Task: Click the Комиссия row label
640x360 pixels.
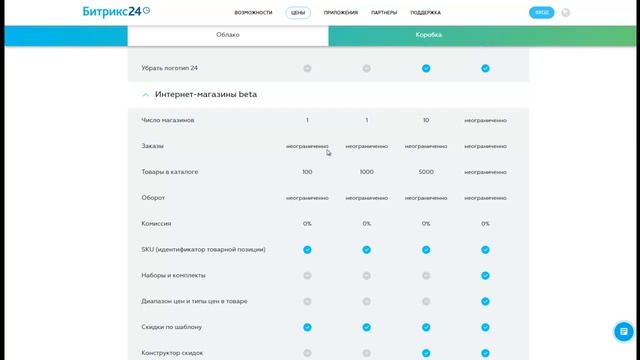Action: (156, 224)
